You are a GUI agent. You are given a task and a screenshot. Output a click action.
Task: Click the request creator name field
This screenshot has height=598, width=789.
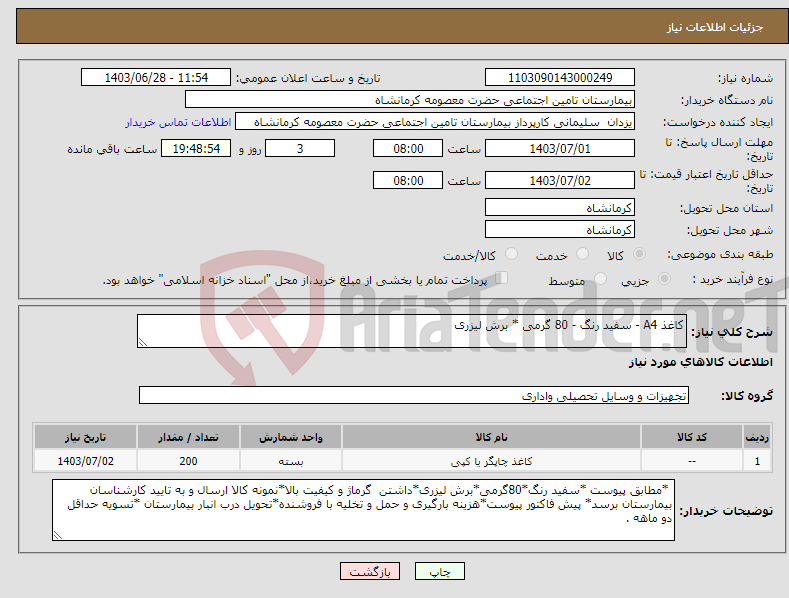(435, 122)
